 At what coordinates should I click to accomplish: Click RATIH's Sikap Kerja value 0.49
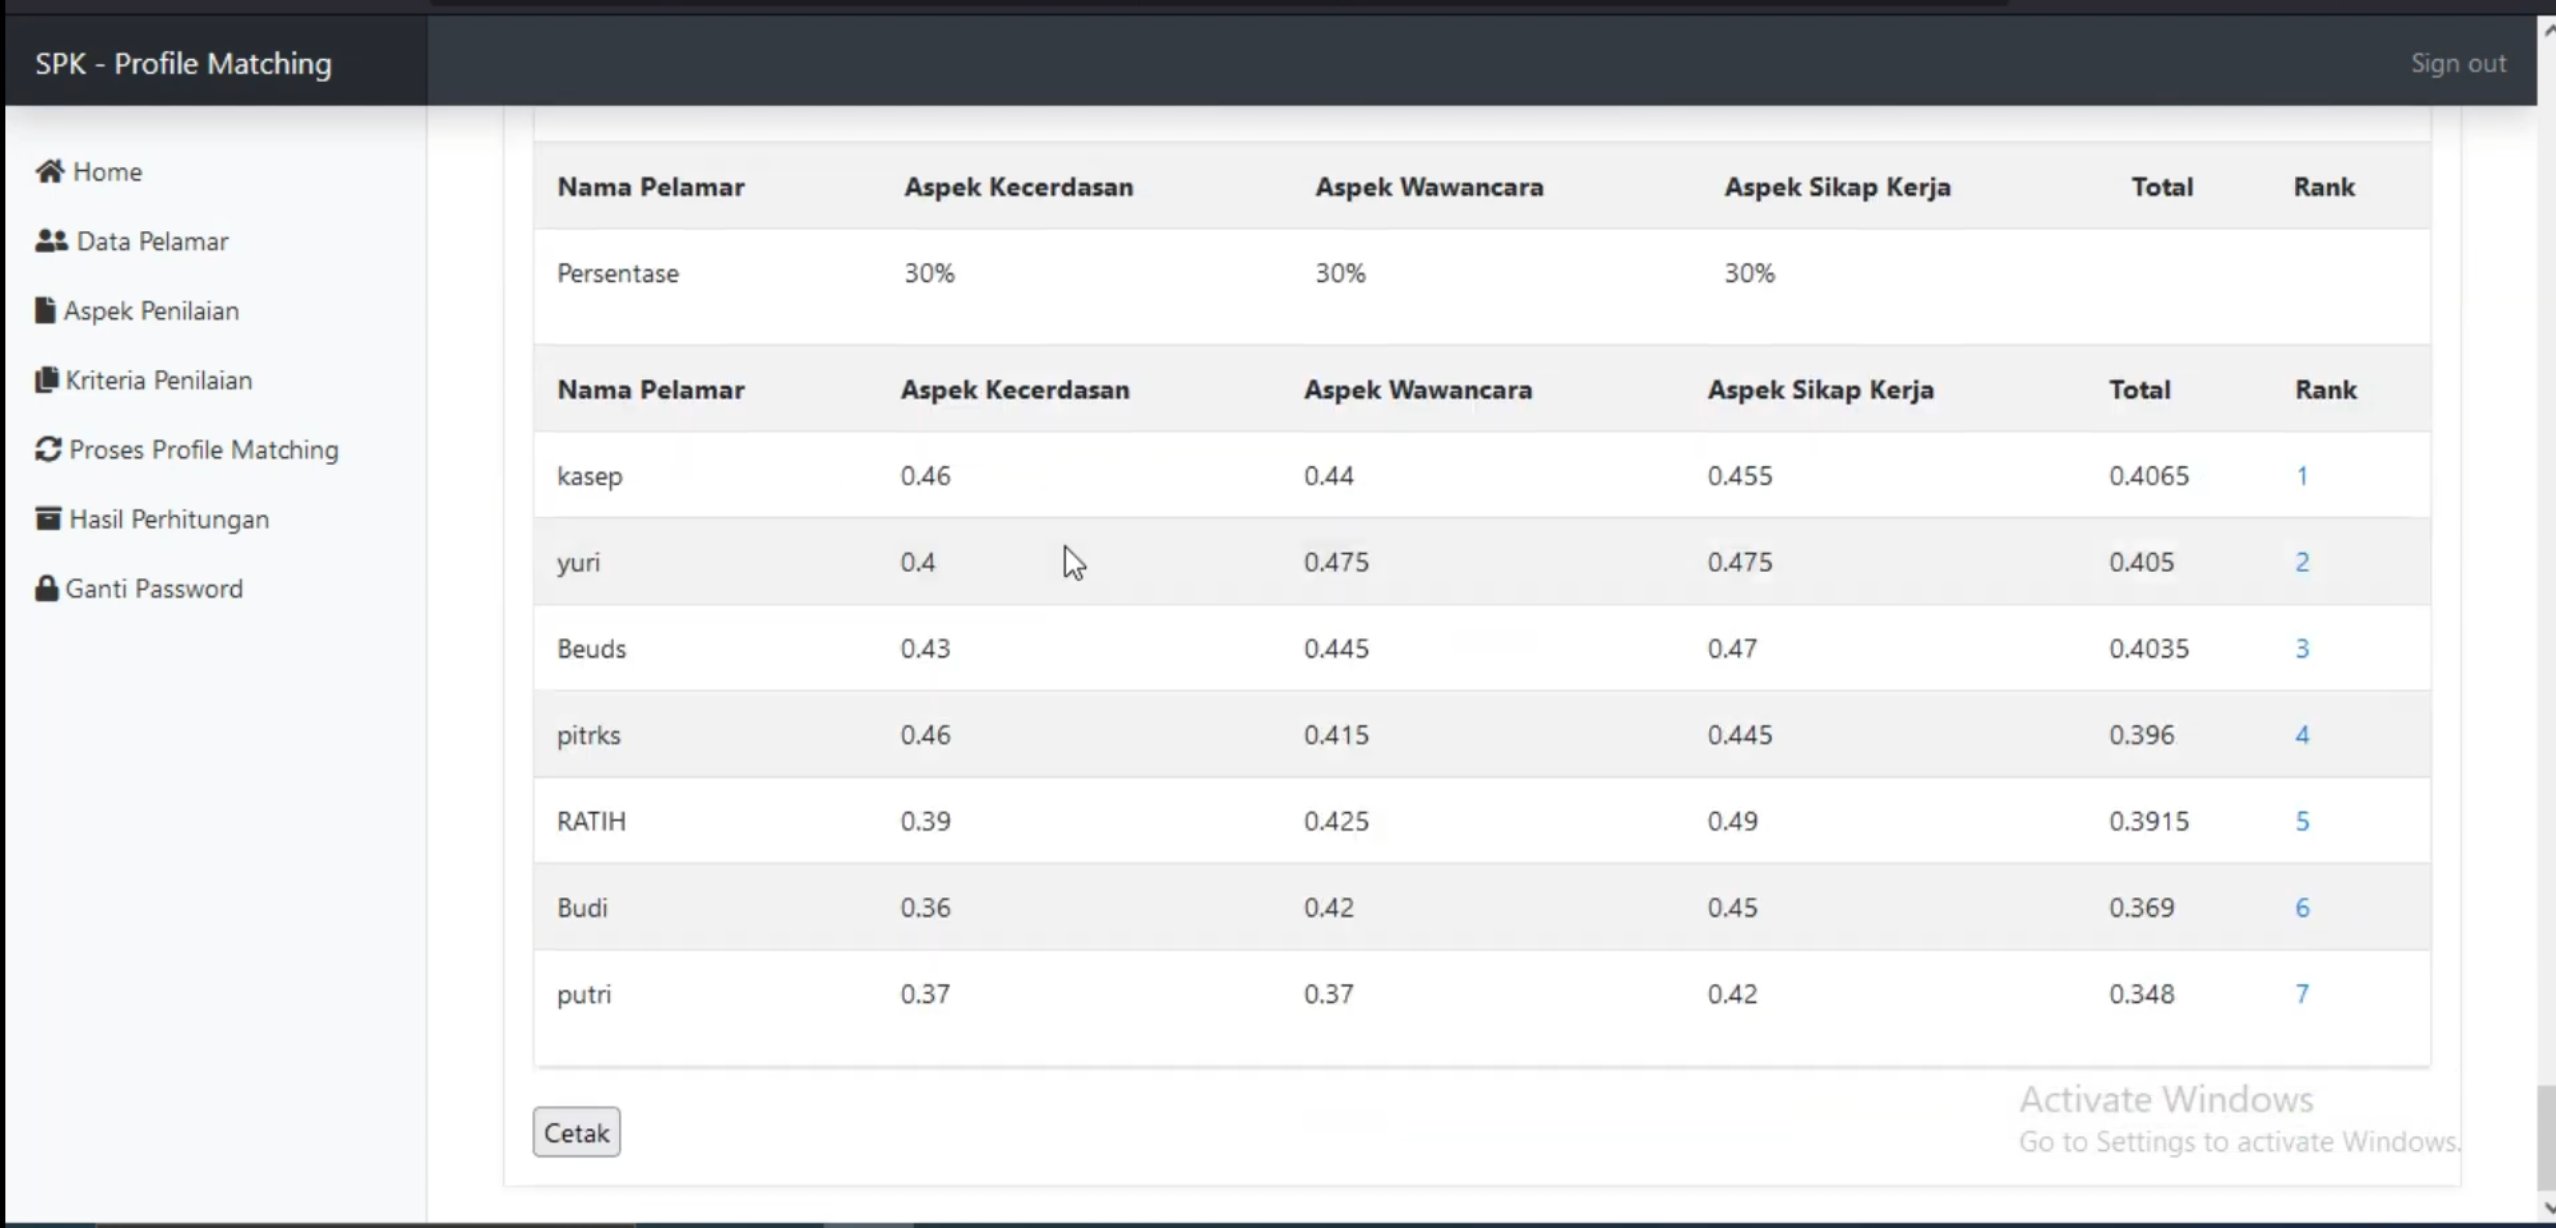[x=1732, y=821]
